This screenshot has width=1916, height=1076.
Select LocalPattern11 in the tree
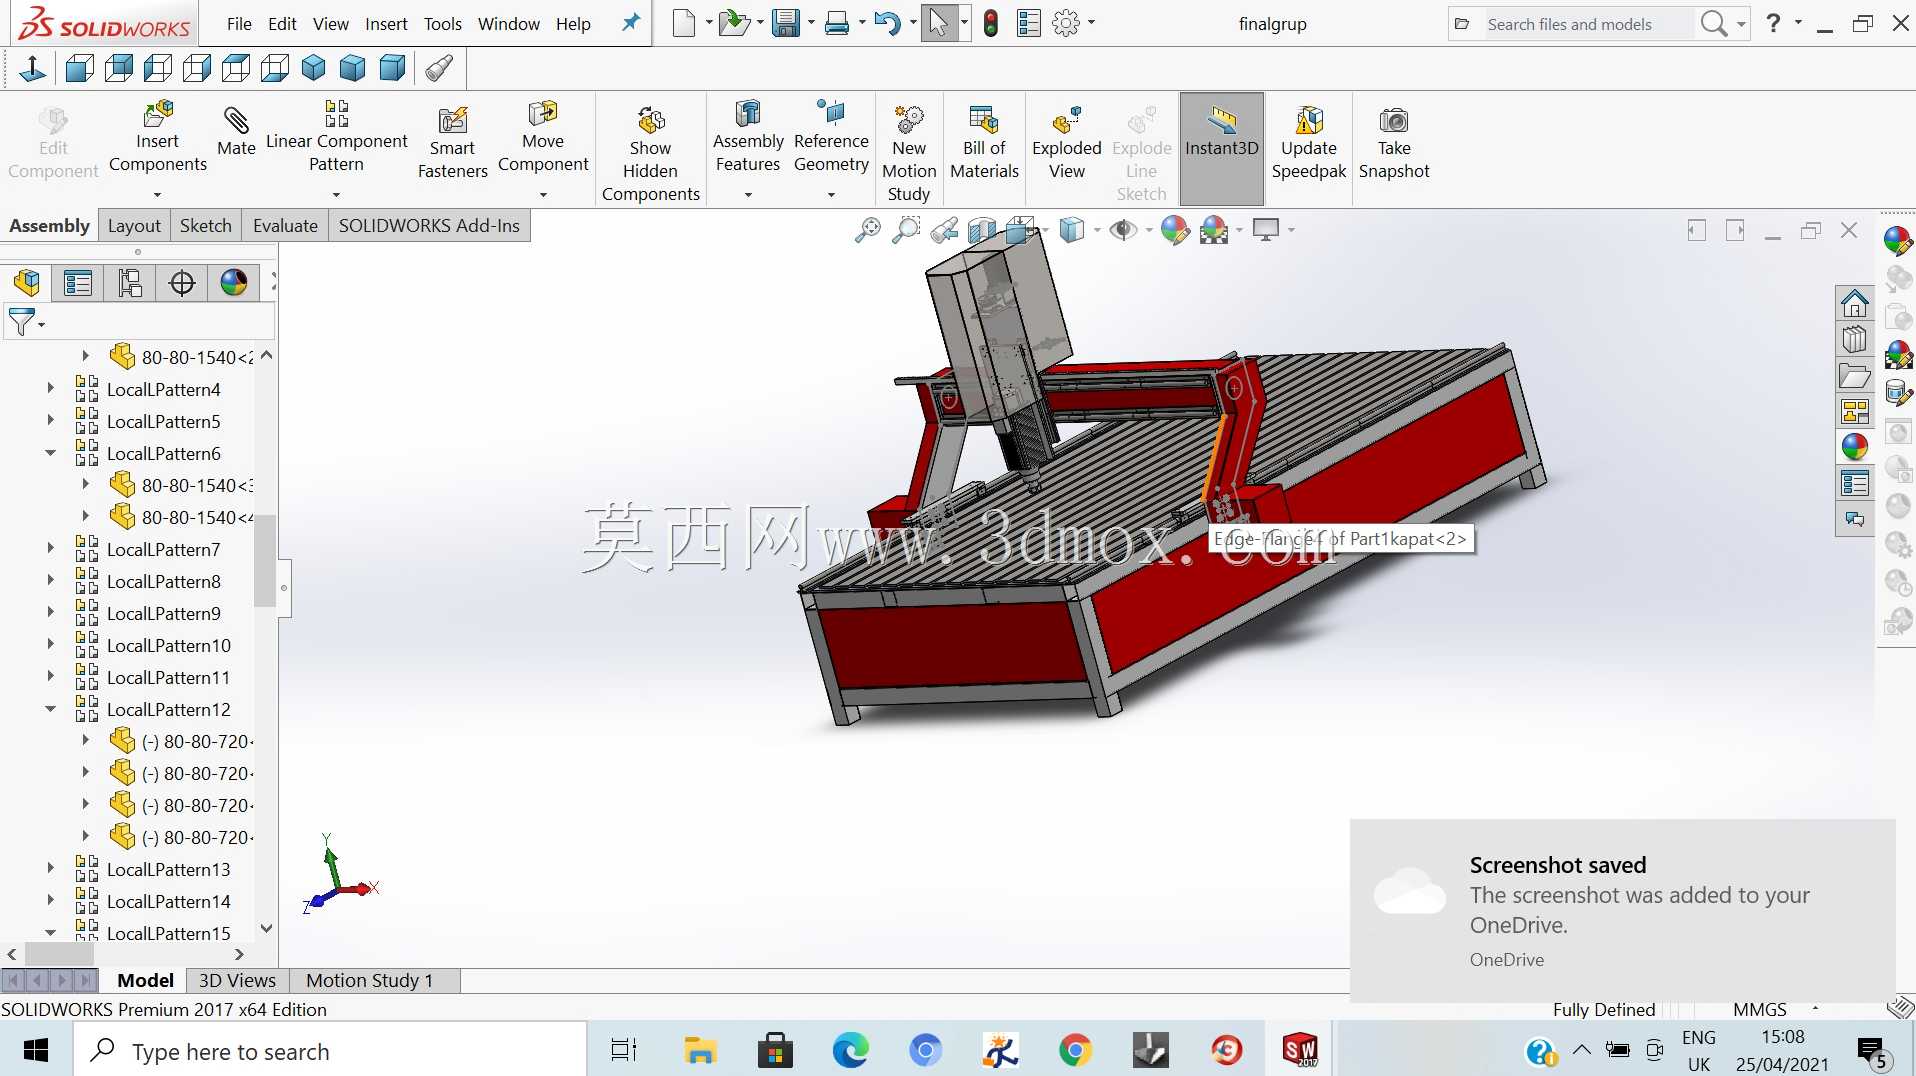[x=168, y=678]
